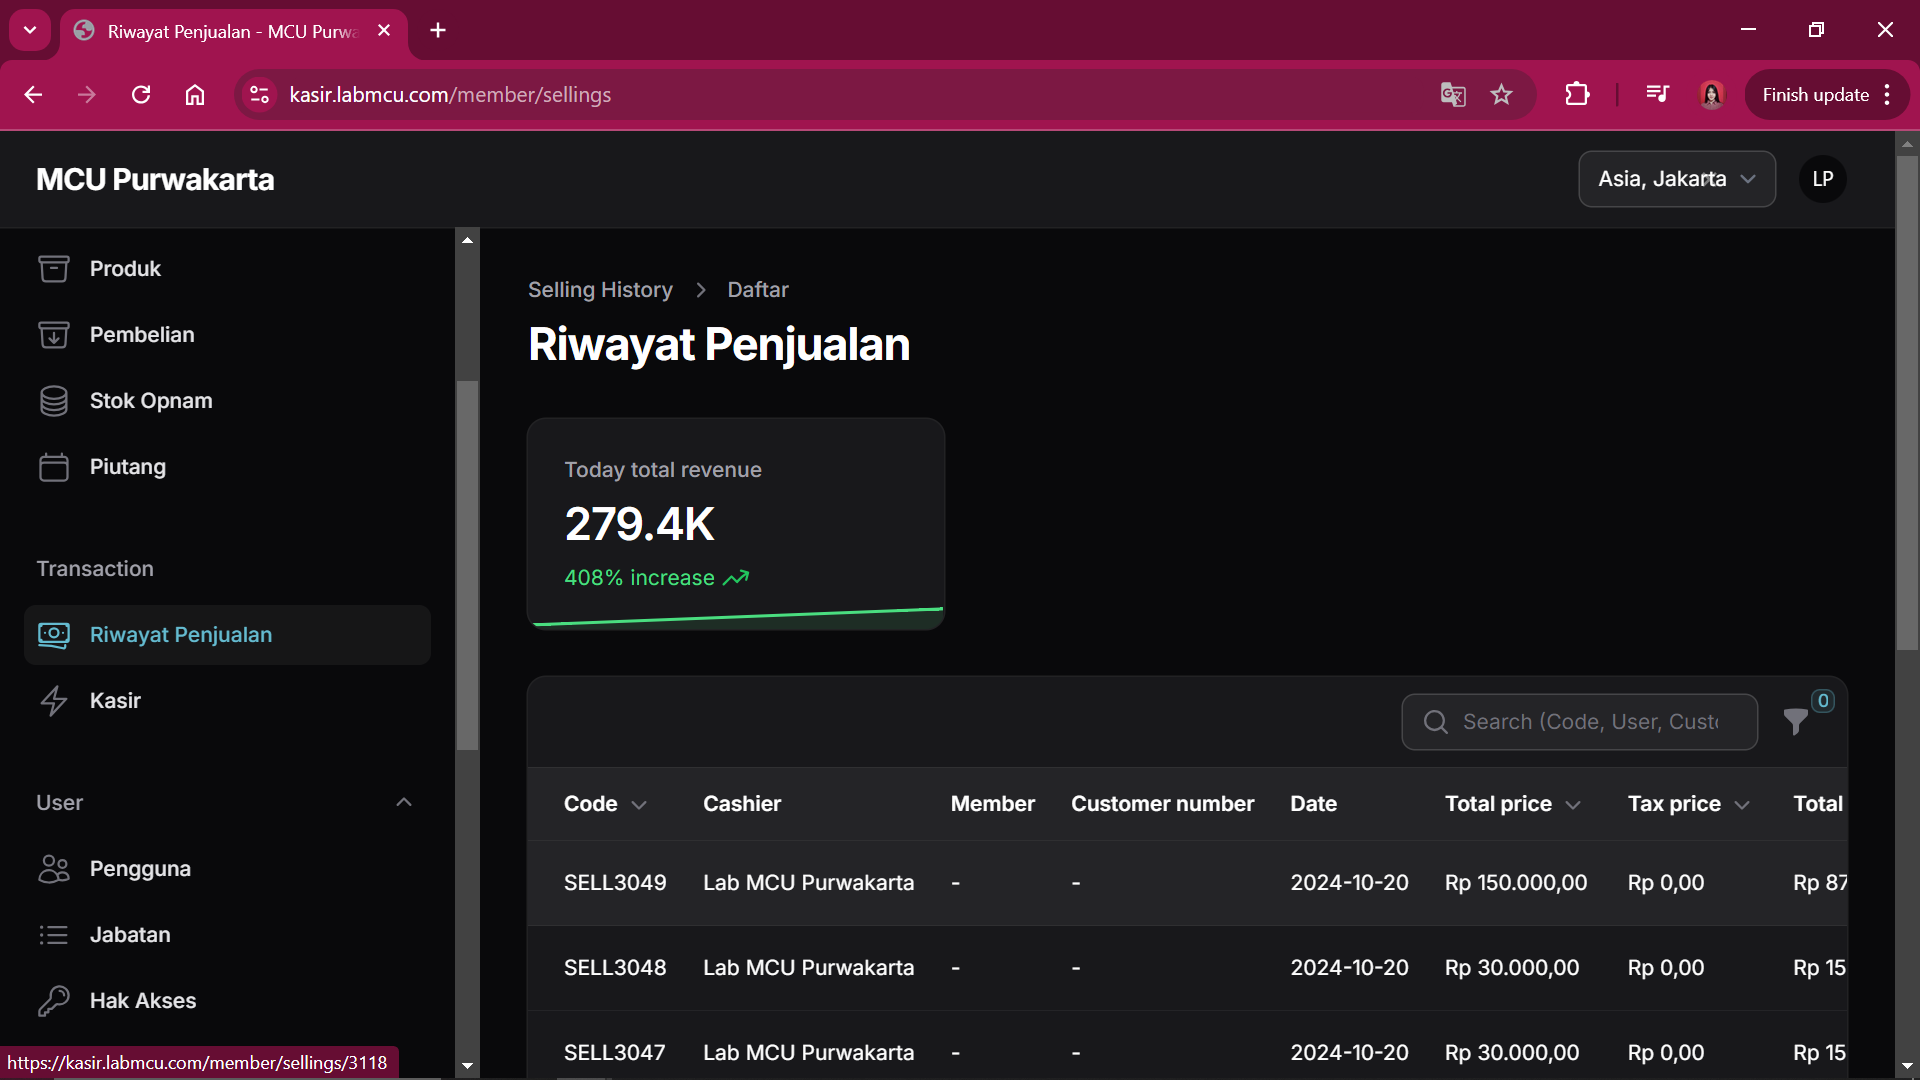Screen dimensions: 1920x1080
Task: Click the Finish update button
Action: (x=1816, y=95)
